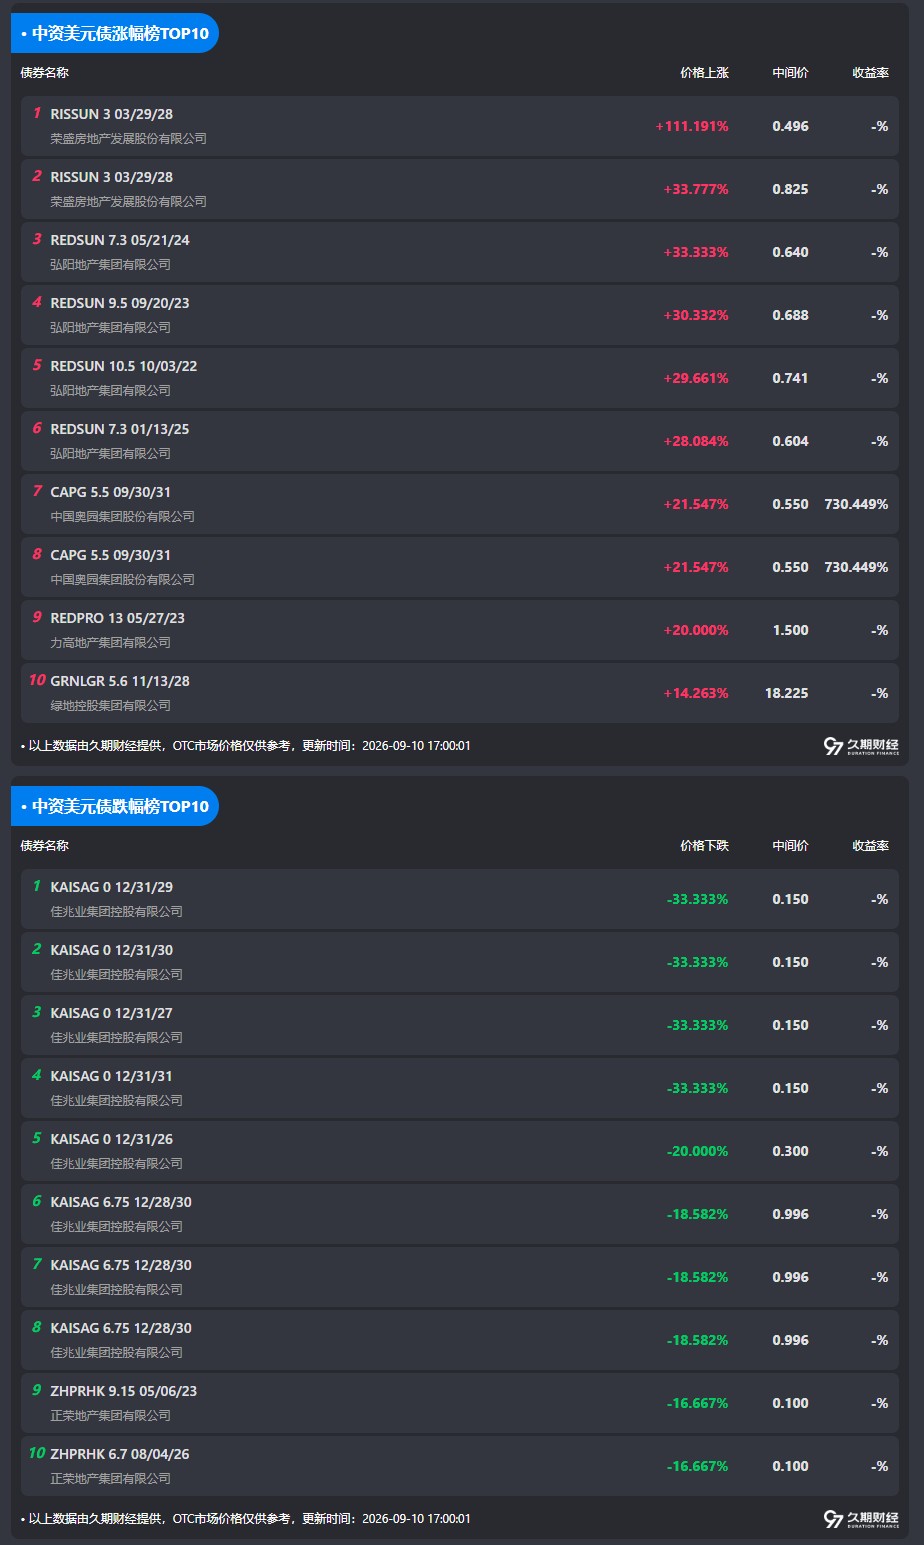Click issuer name 绿地控股集团有限公司

click(111, 706)
